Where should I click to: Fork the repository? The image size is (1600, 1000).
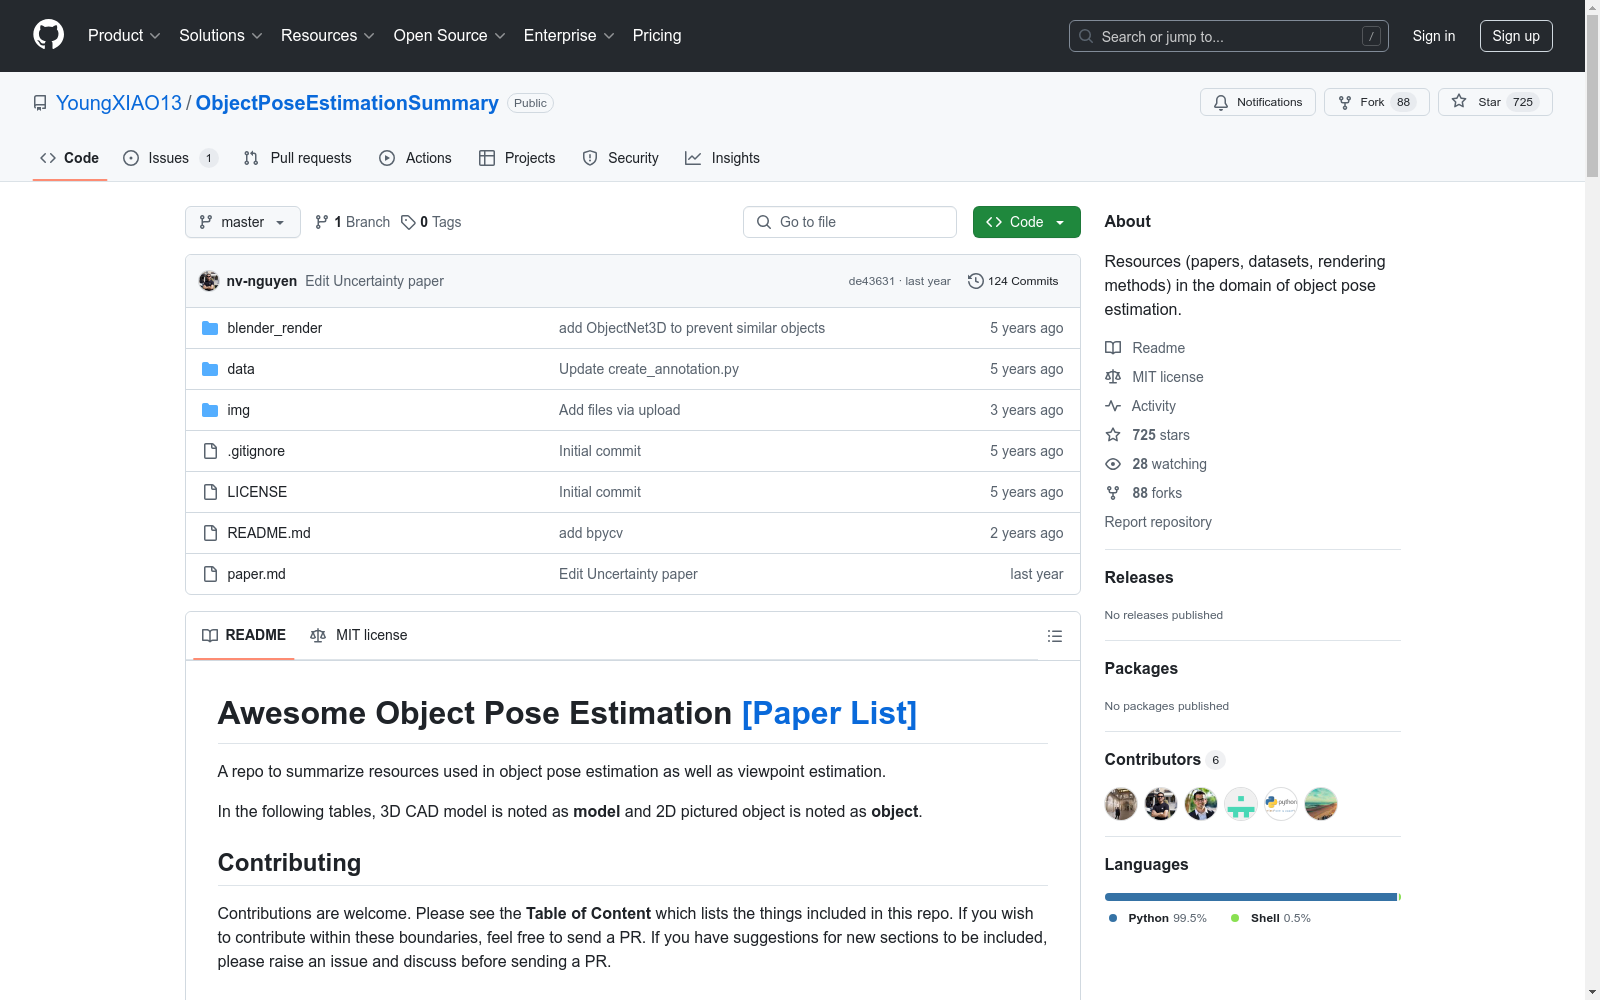pos(1377,102)
